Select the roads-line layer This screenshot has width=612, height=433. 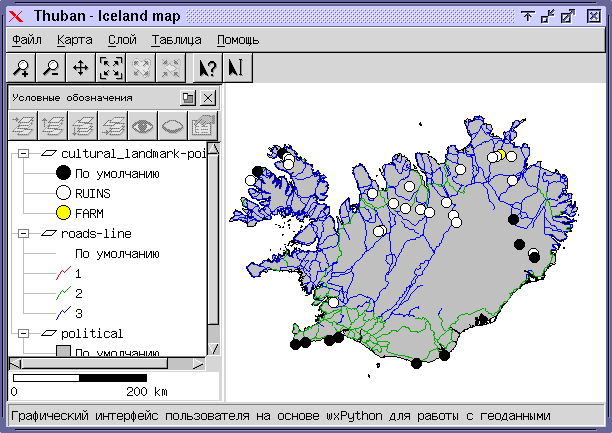(96, 233)
